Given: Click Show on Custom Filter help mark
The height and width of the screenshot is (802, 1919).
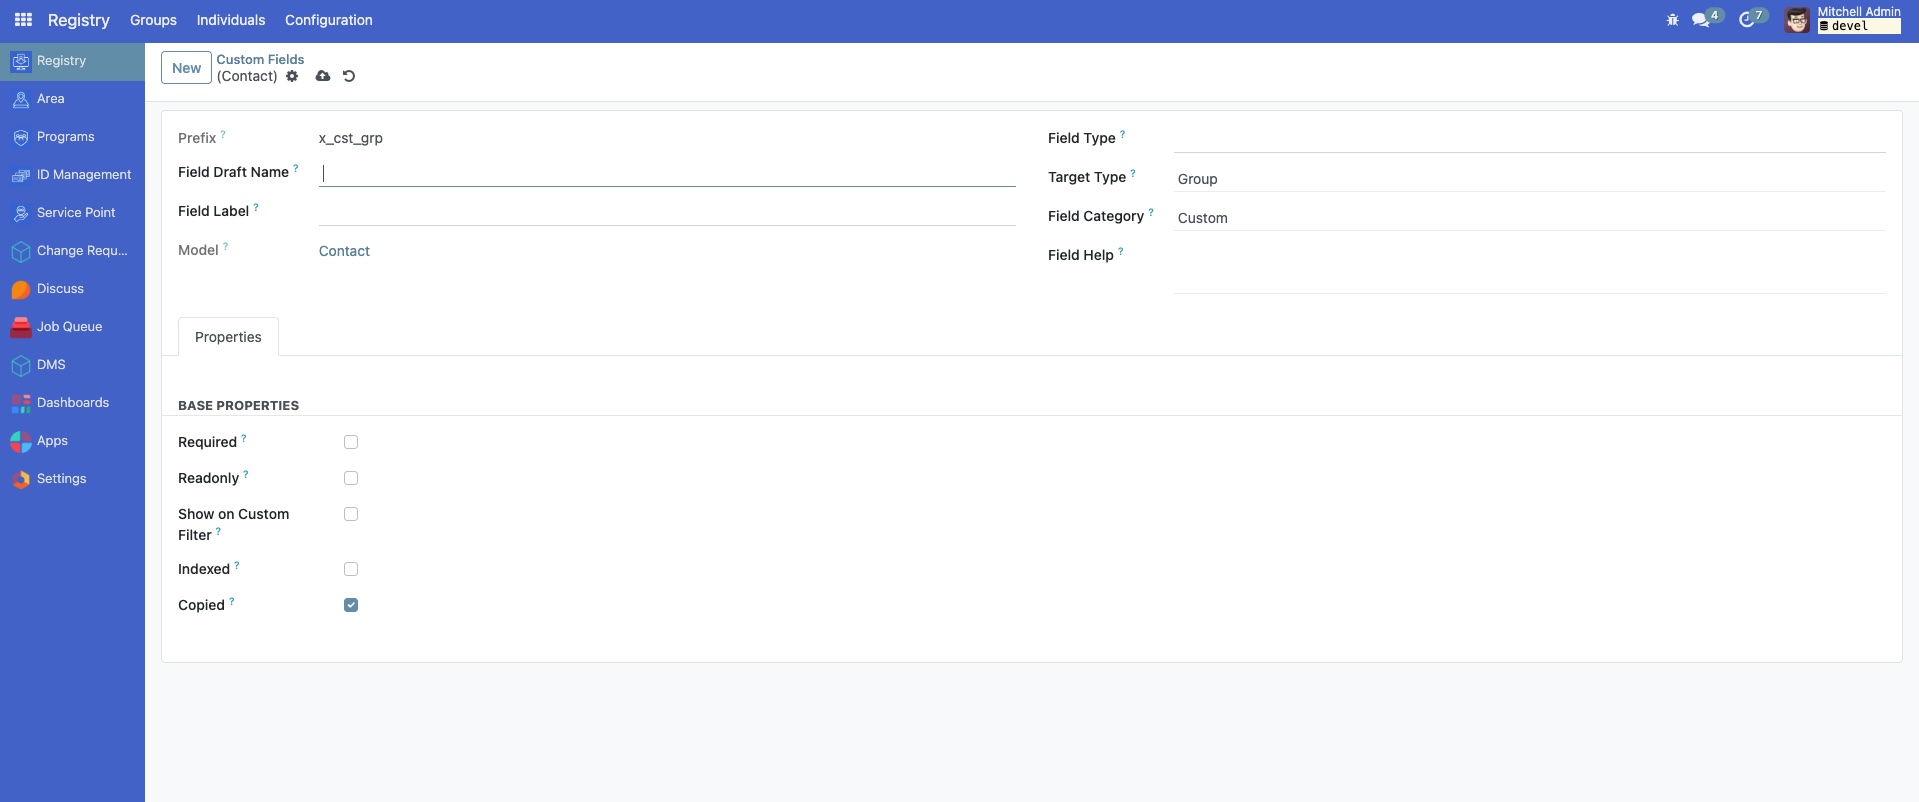Looking at the screenshot, I should pos(219,530).
